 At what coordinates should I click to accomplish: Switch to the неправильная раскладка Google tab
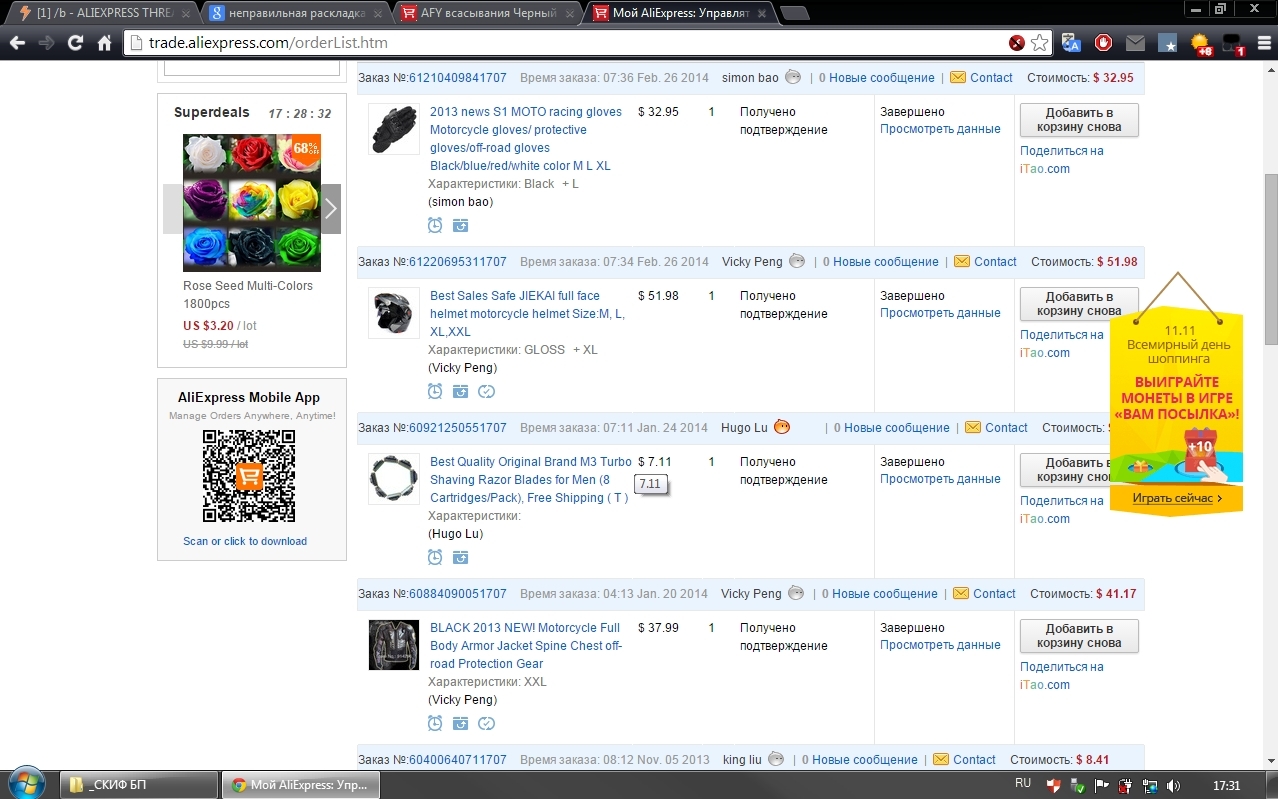[x=295, y=13]
